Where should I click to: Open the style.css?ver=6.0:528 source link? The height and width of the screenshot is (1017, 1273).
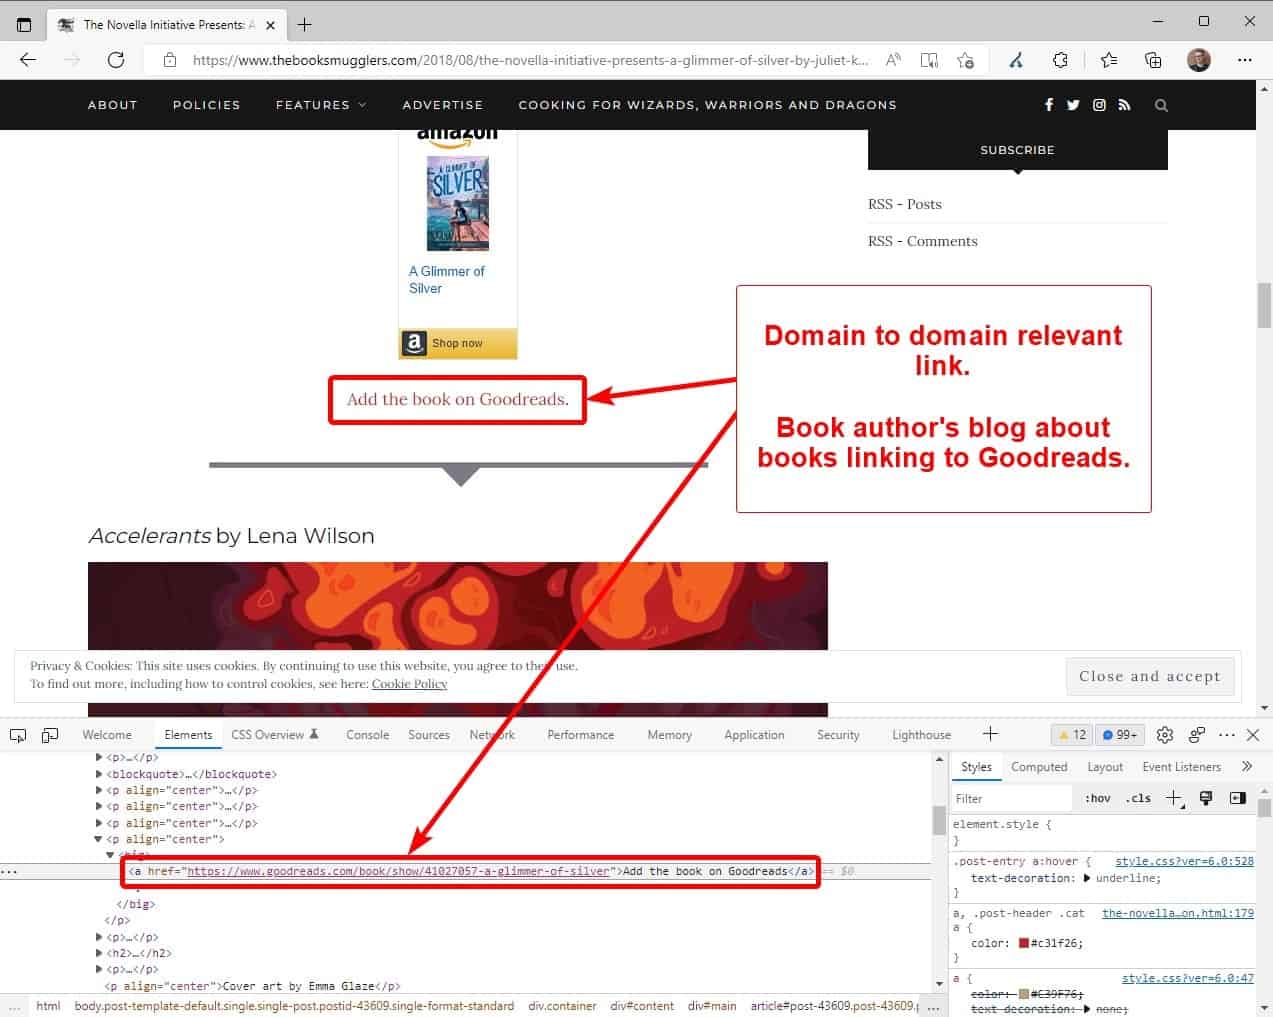(x=1184, y=861)
